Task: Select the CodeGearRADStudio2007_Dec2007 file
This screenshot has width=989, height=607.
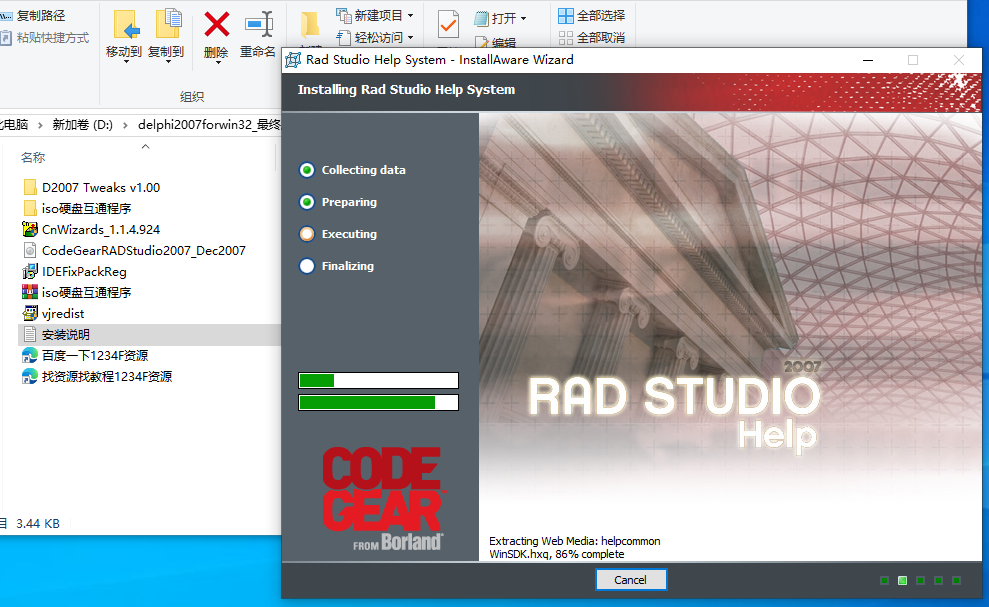Action: [x=144, y=250]
